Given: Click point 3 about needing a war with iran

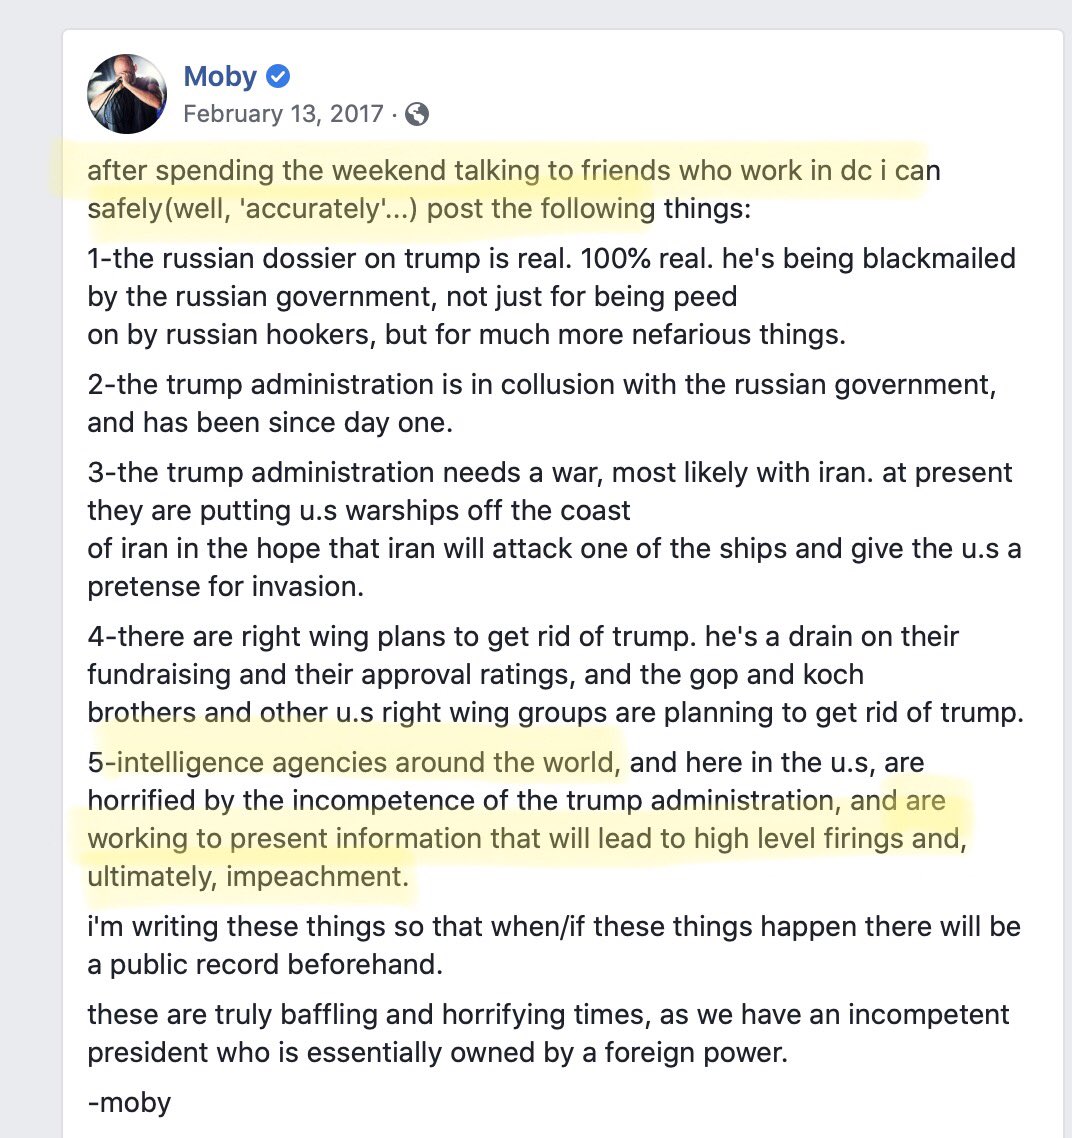Looking at the screenshot, I should [550, 472].
